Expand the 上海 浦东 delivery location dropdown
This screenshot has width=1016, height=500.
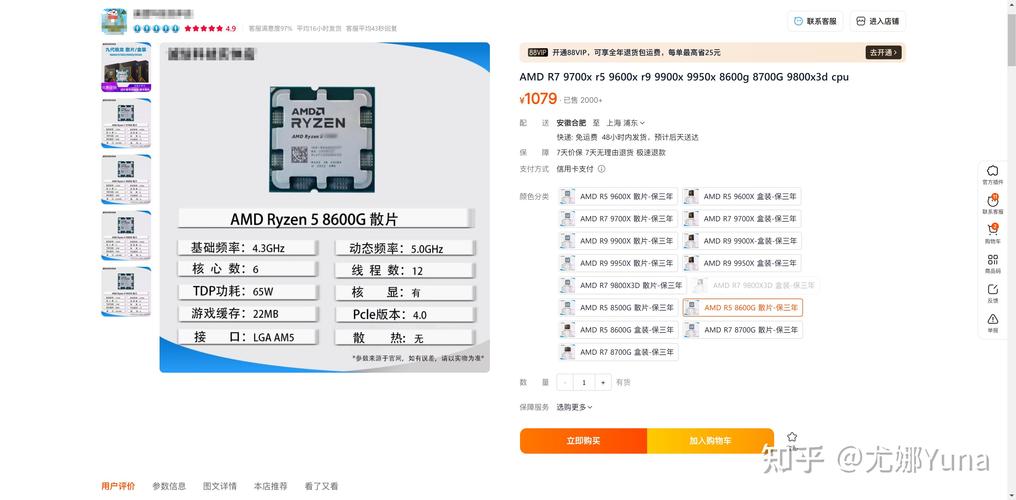tap(625, 122)
